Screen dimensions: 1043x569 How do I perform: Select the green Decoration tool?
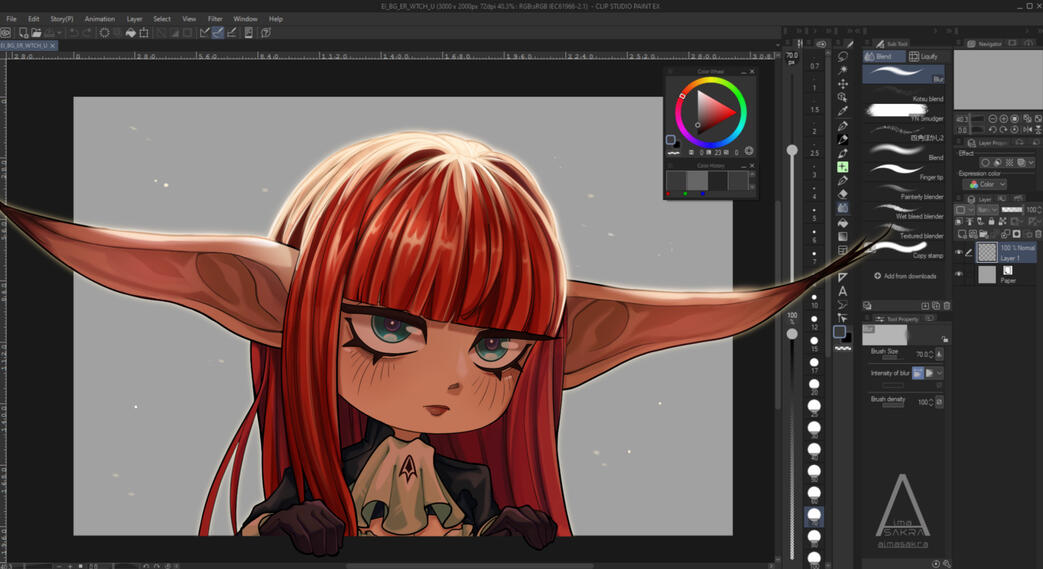point(843,167)
